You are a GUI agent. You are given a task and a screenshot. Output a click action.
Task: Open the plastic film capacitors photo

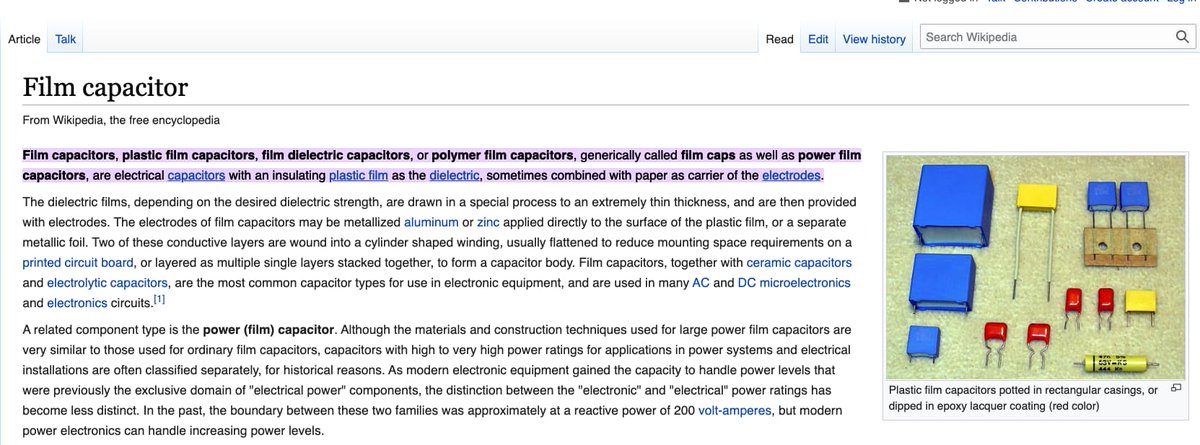click(1035, 266)
